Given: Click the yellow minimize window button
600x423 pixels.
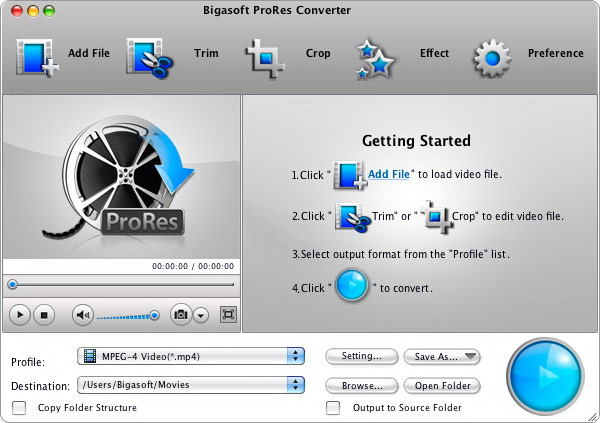Looking at the screenshot, I should pyautogui.click(x=33, y=11).
